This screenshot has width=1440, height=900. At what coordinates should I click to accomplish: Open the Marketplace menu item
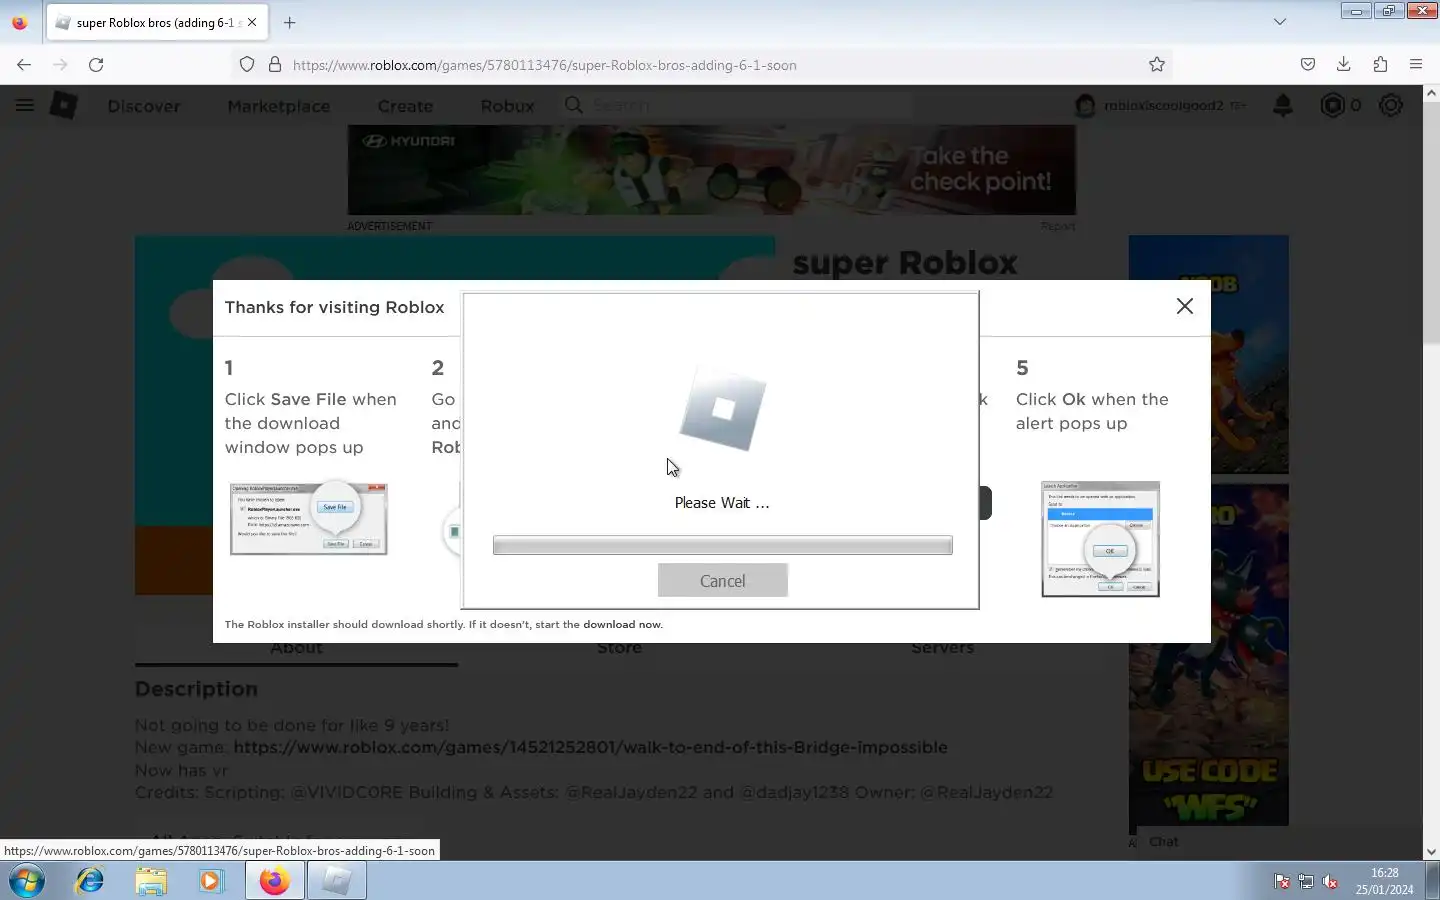pyautogui.click(x=279, y=106)
